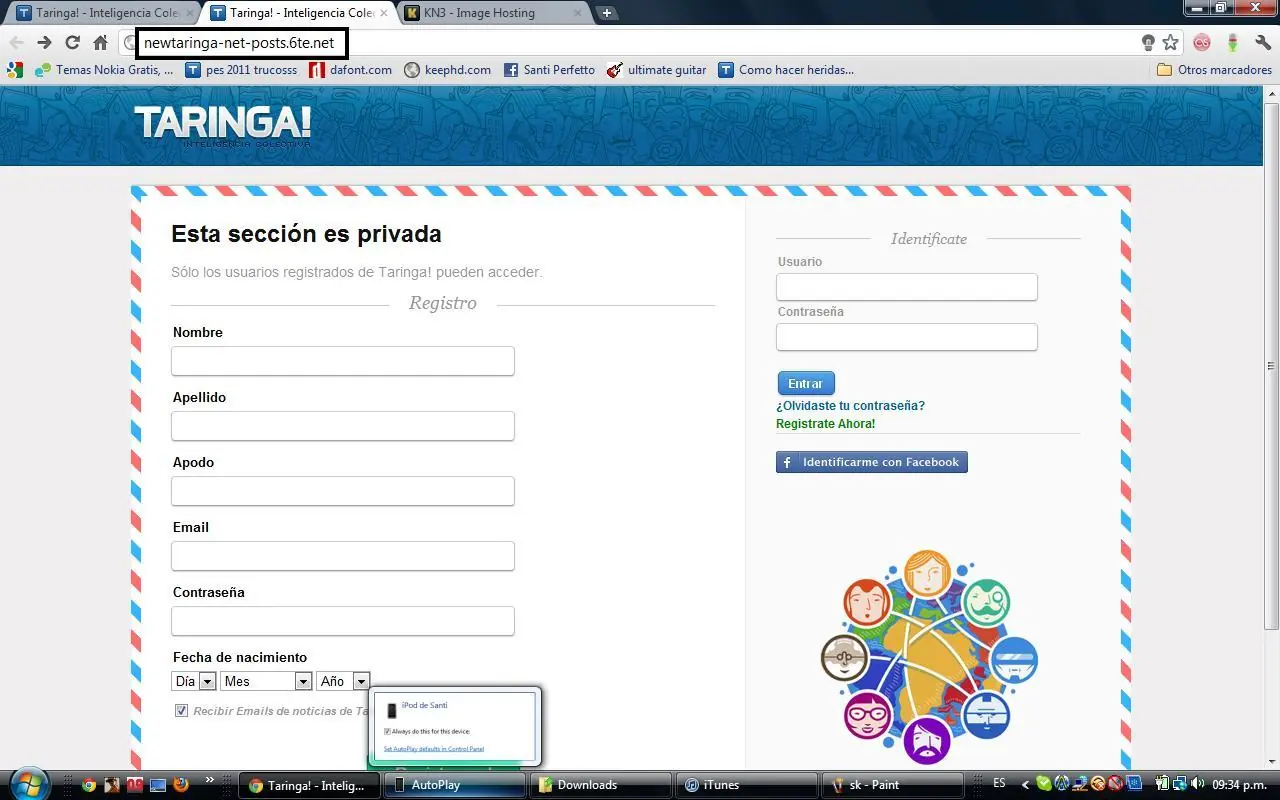Screen dimensions: 1280x800
Task: Open the Google bookmark icon in bookmarks bar
Action: coord(14,70)
